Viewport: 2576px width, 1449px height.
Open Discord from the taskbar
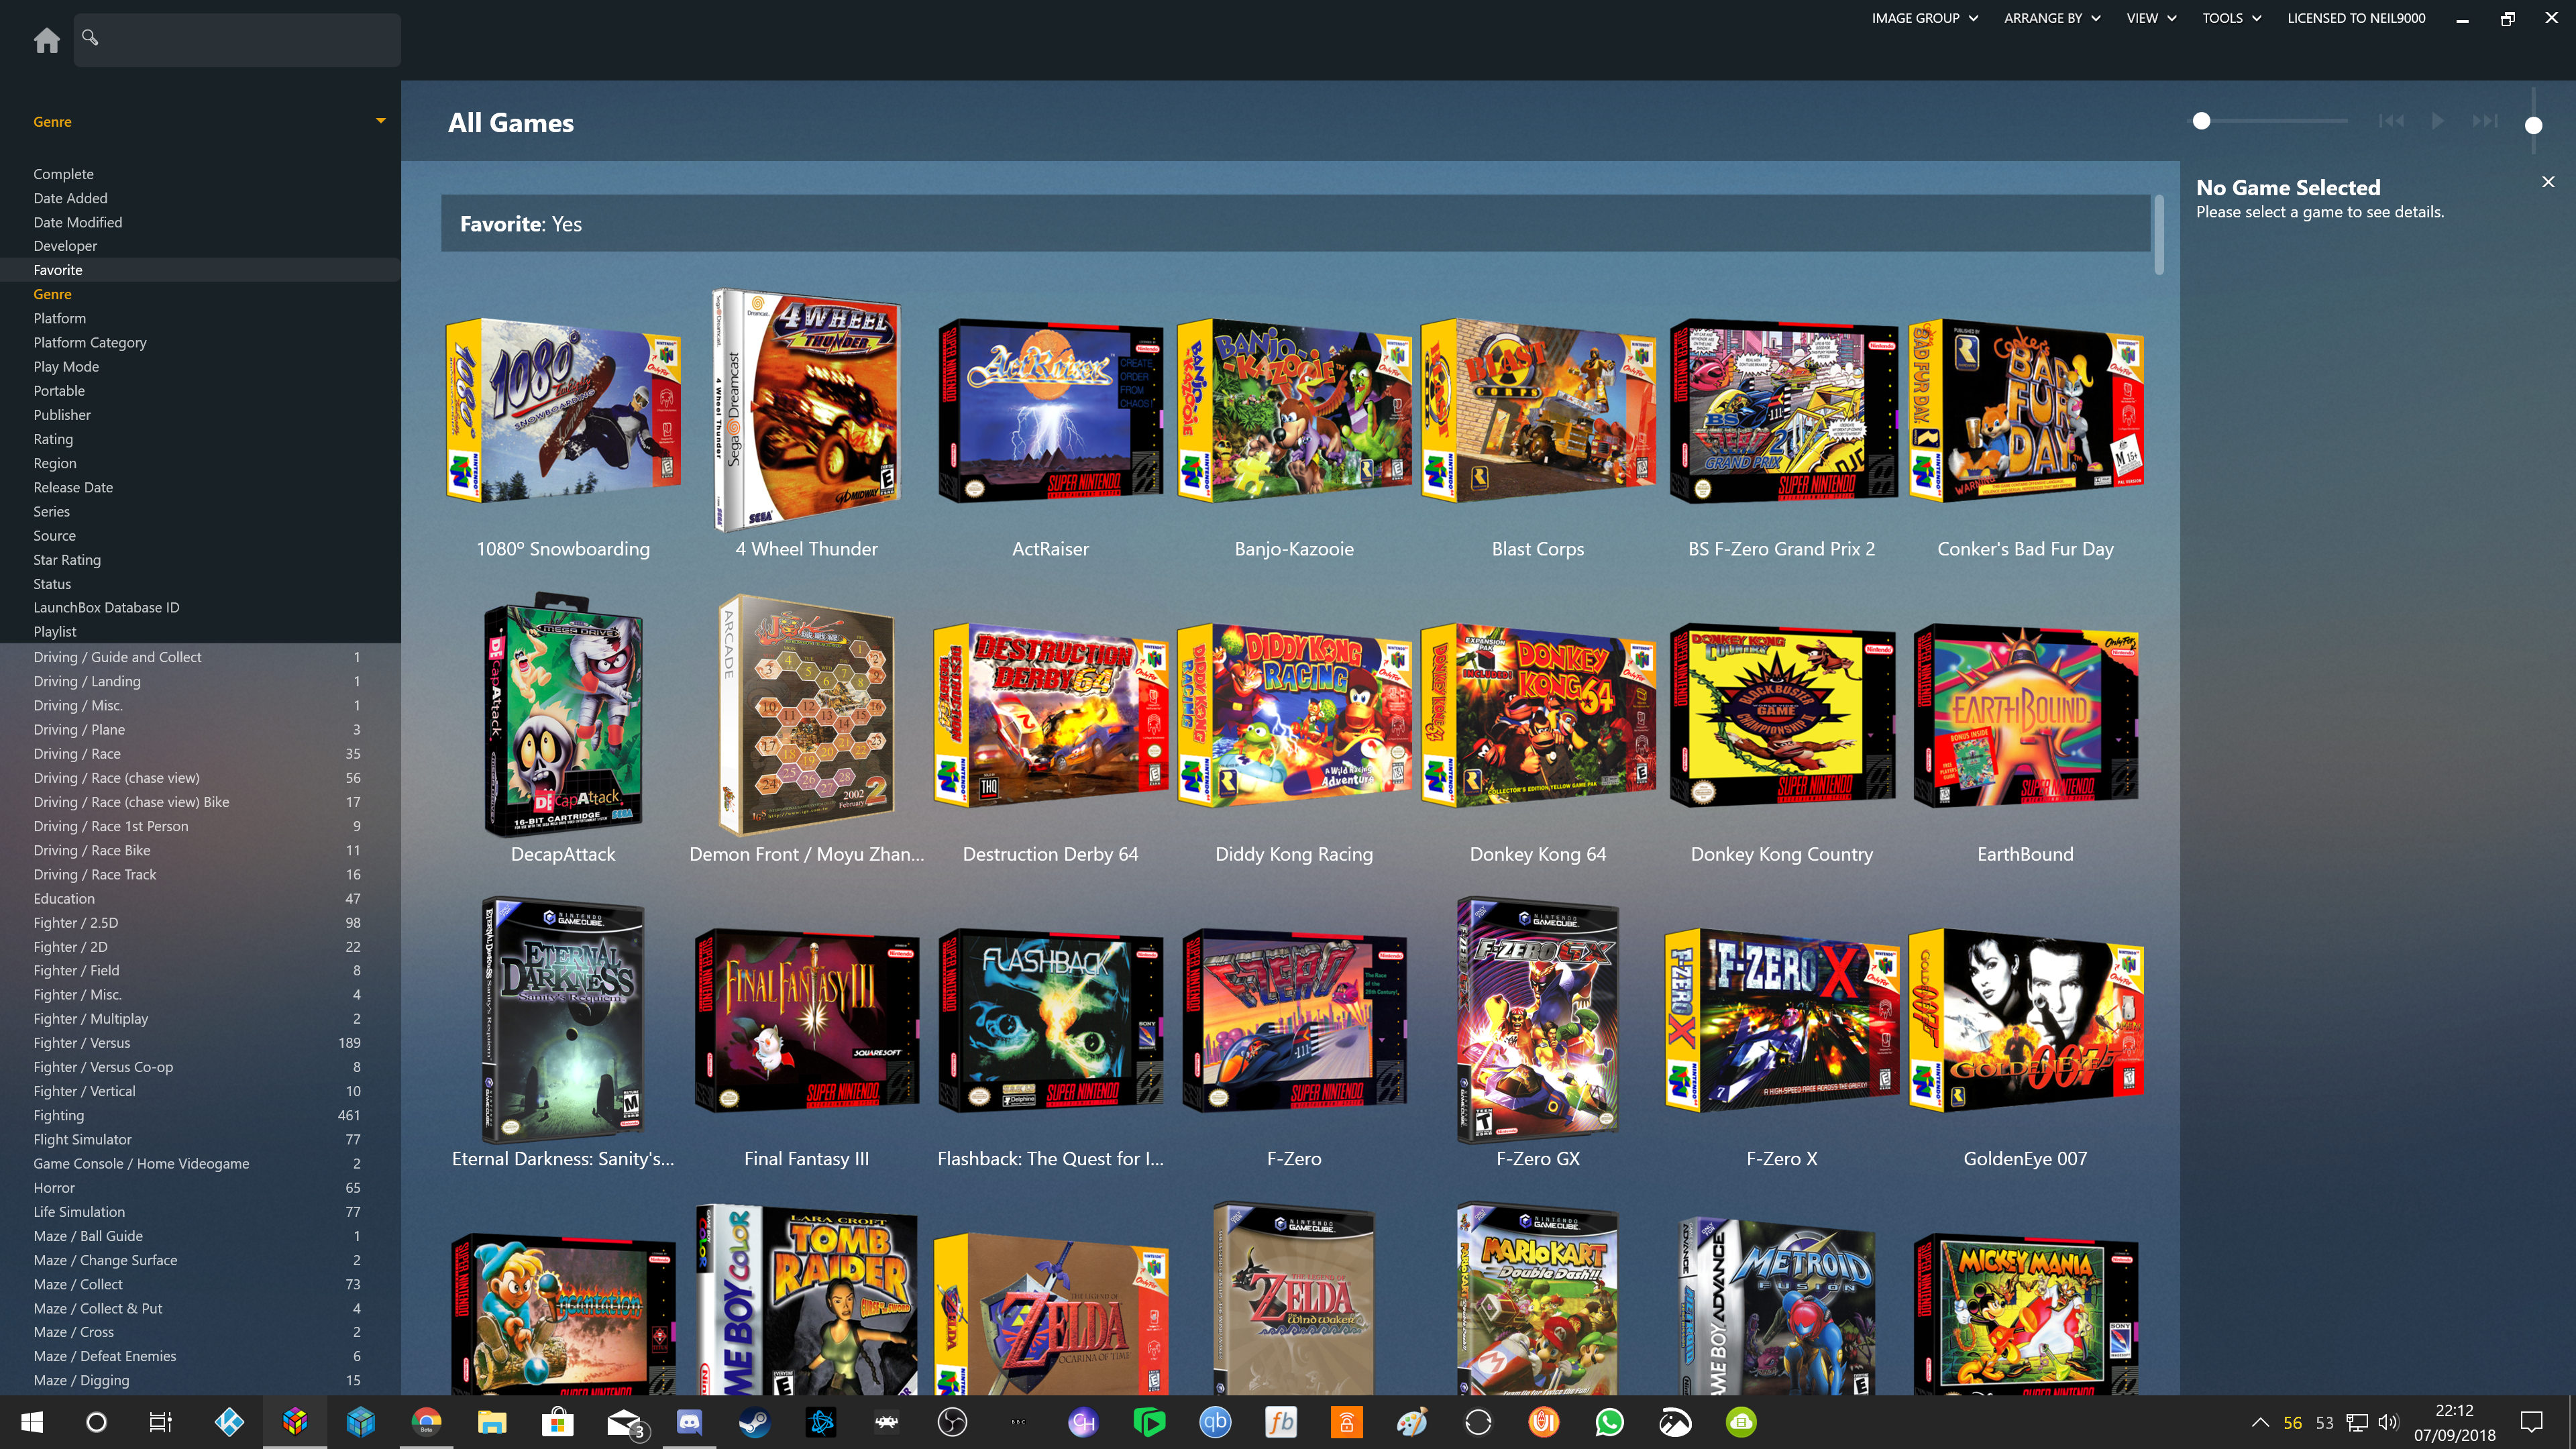click(x=689, y=1422)
